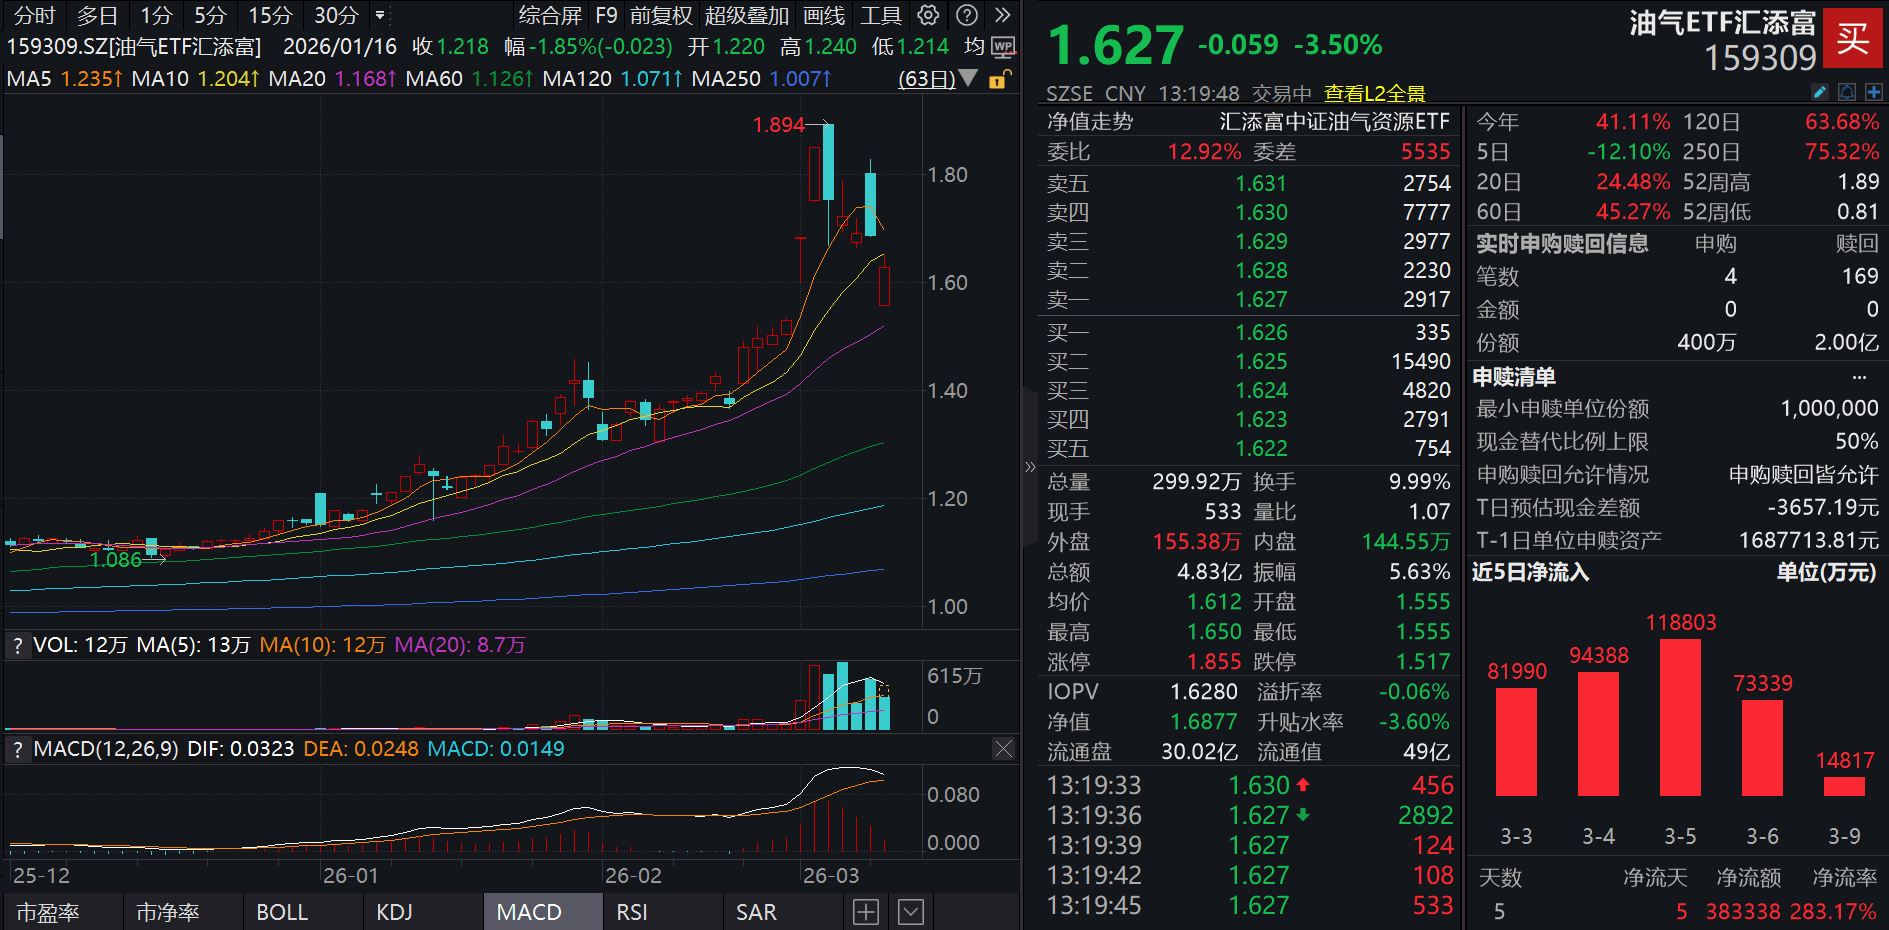1889x930 pixels.
Task: Set a price alert with the bell icon
Action: [x=1847, y=92]
